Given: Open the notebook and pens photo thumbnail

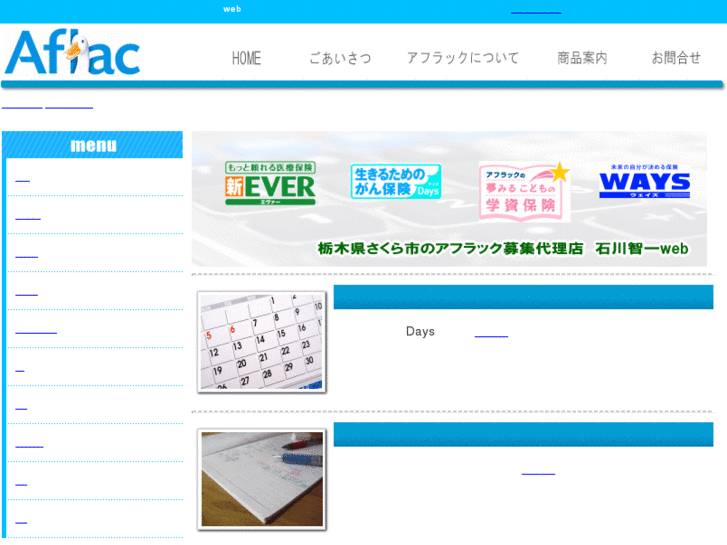Looking at the screenshot, I should [x=262, y=479].
